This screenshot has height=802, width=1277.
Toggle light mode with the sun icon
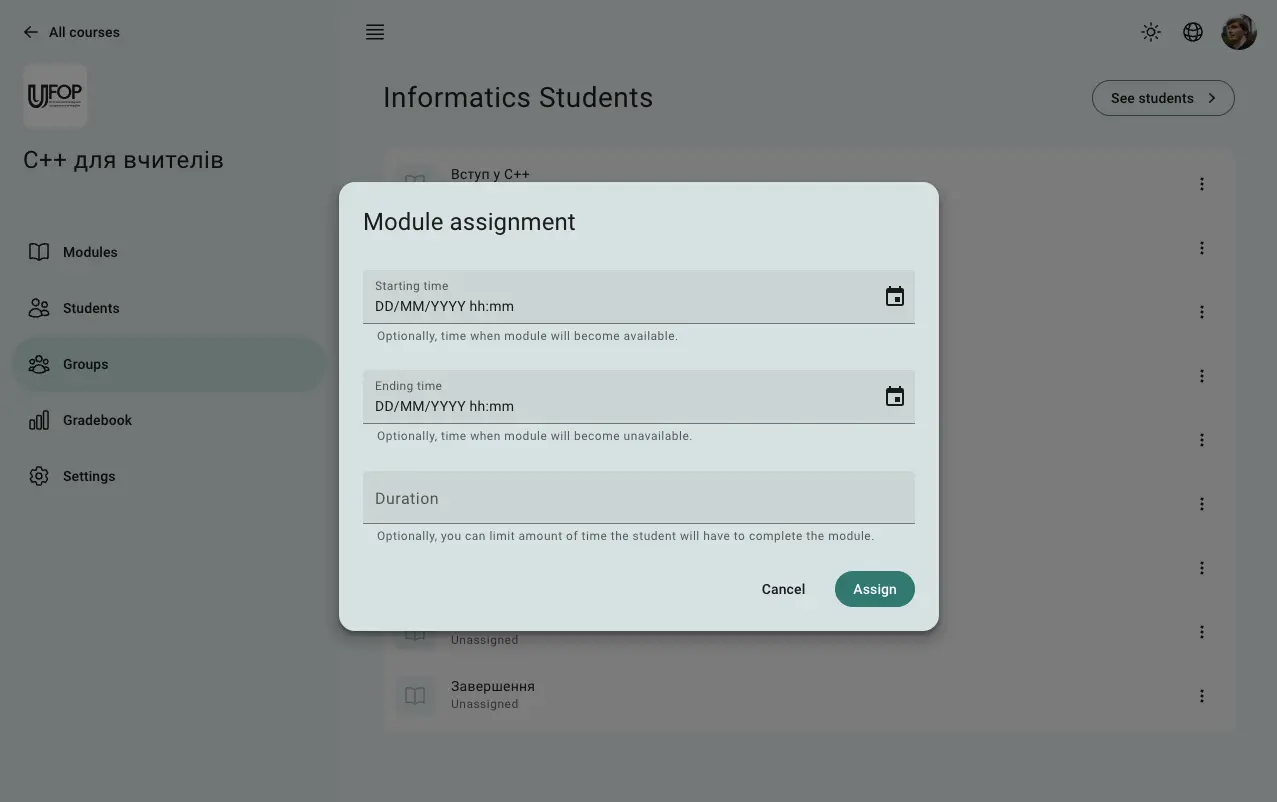[1150, 31]
